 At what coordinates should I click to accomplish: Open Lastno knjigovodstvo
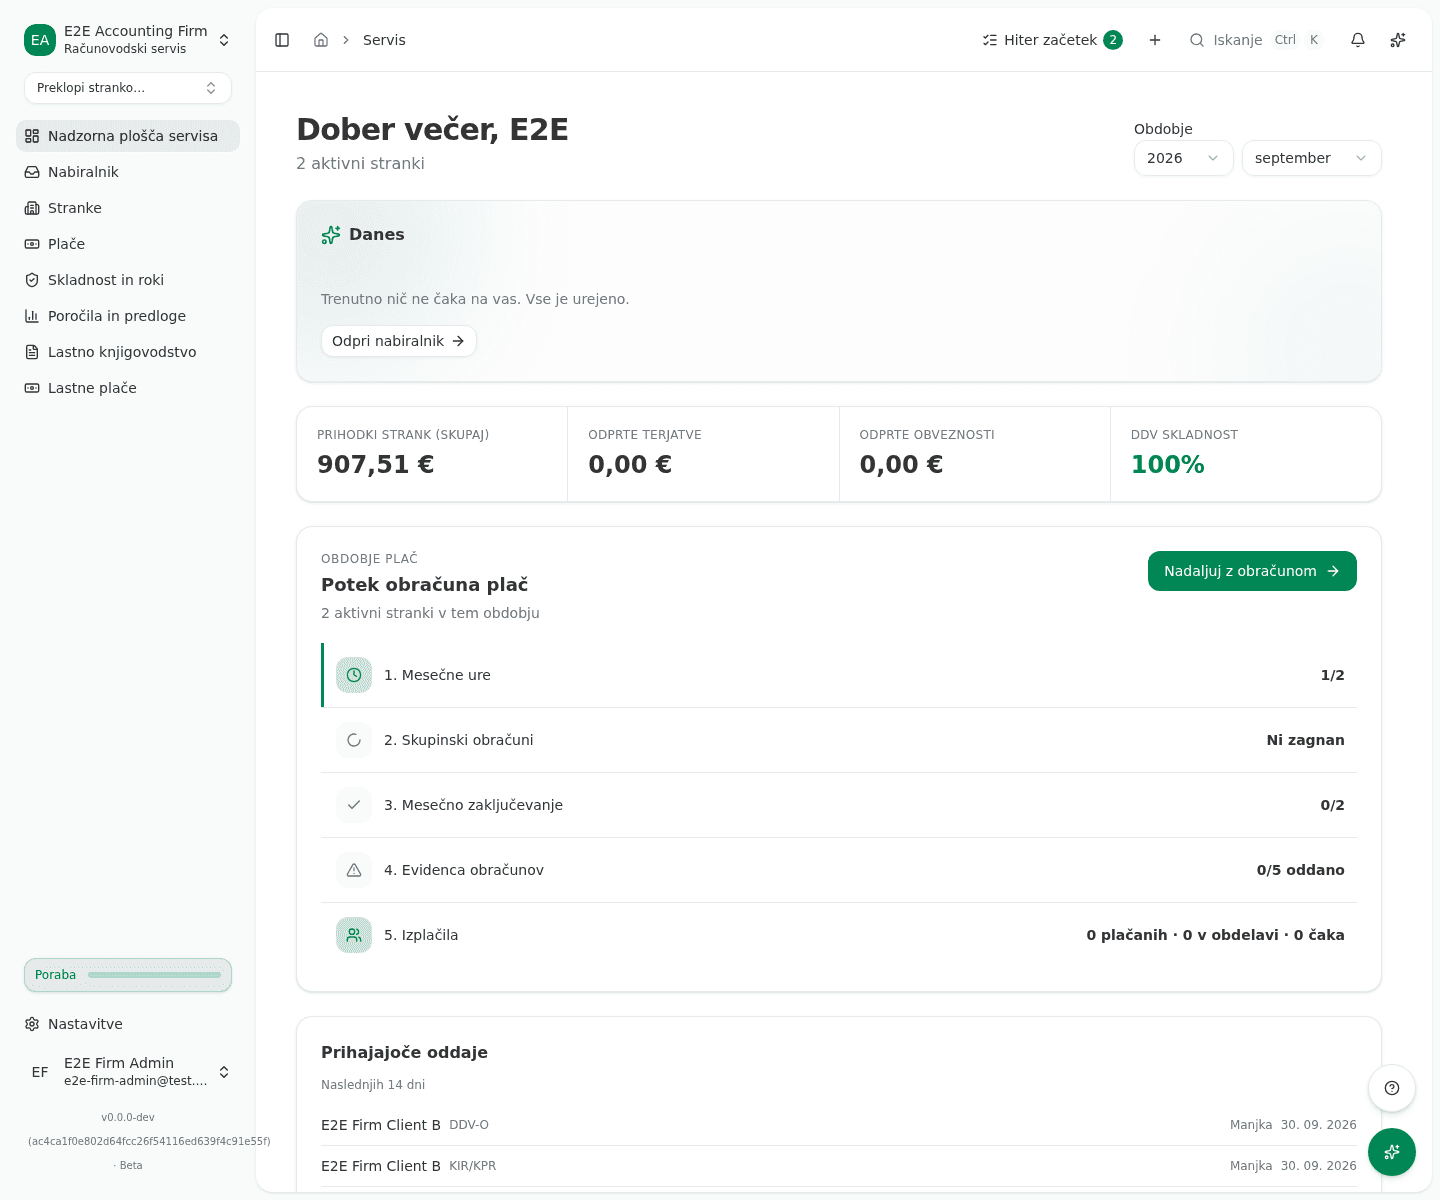click(128, 352)
